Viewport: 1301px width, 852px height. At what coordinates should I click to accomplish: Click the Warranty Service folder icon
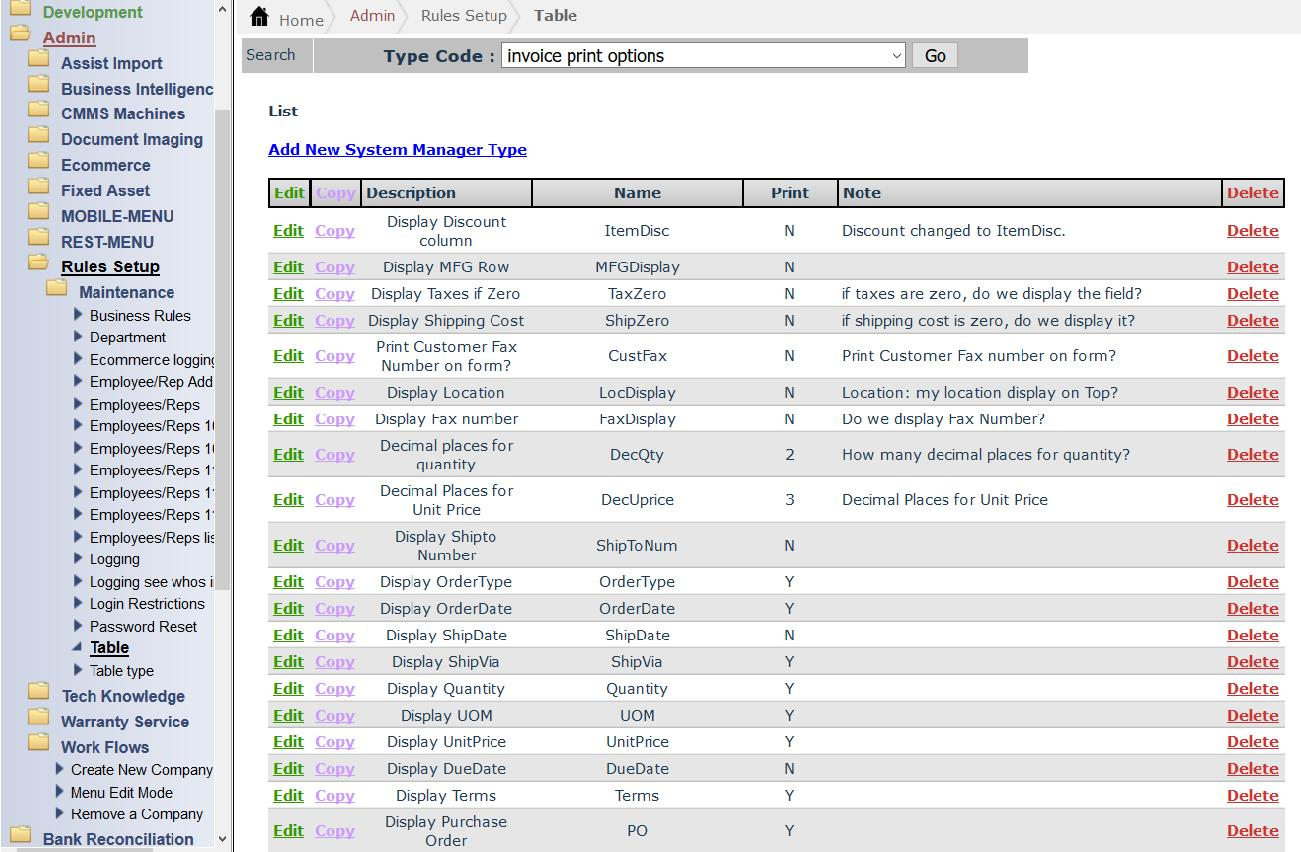pyautogui.click(x=39, y=717)
